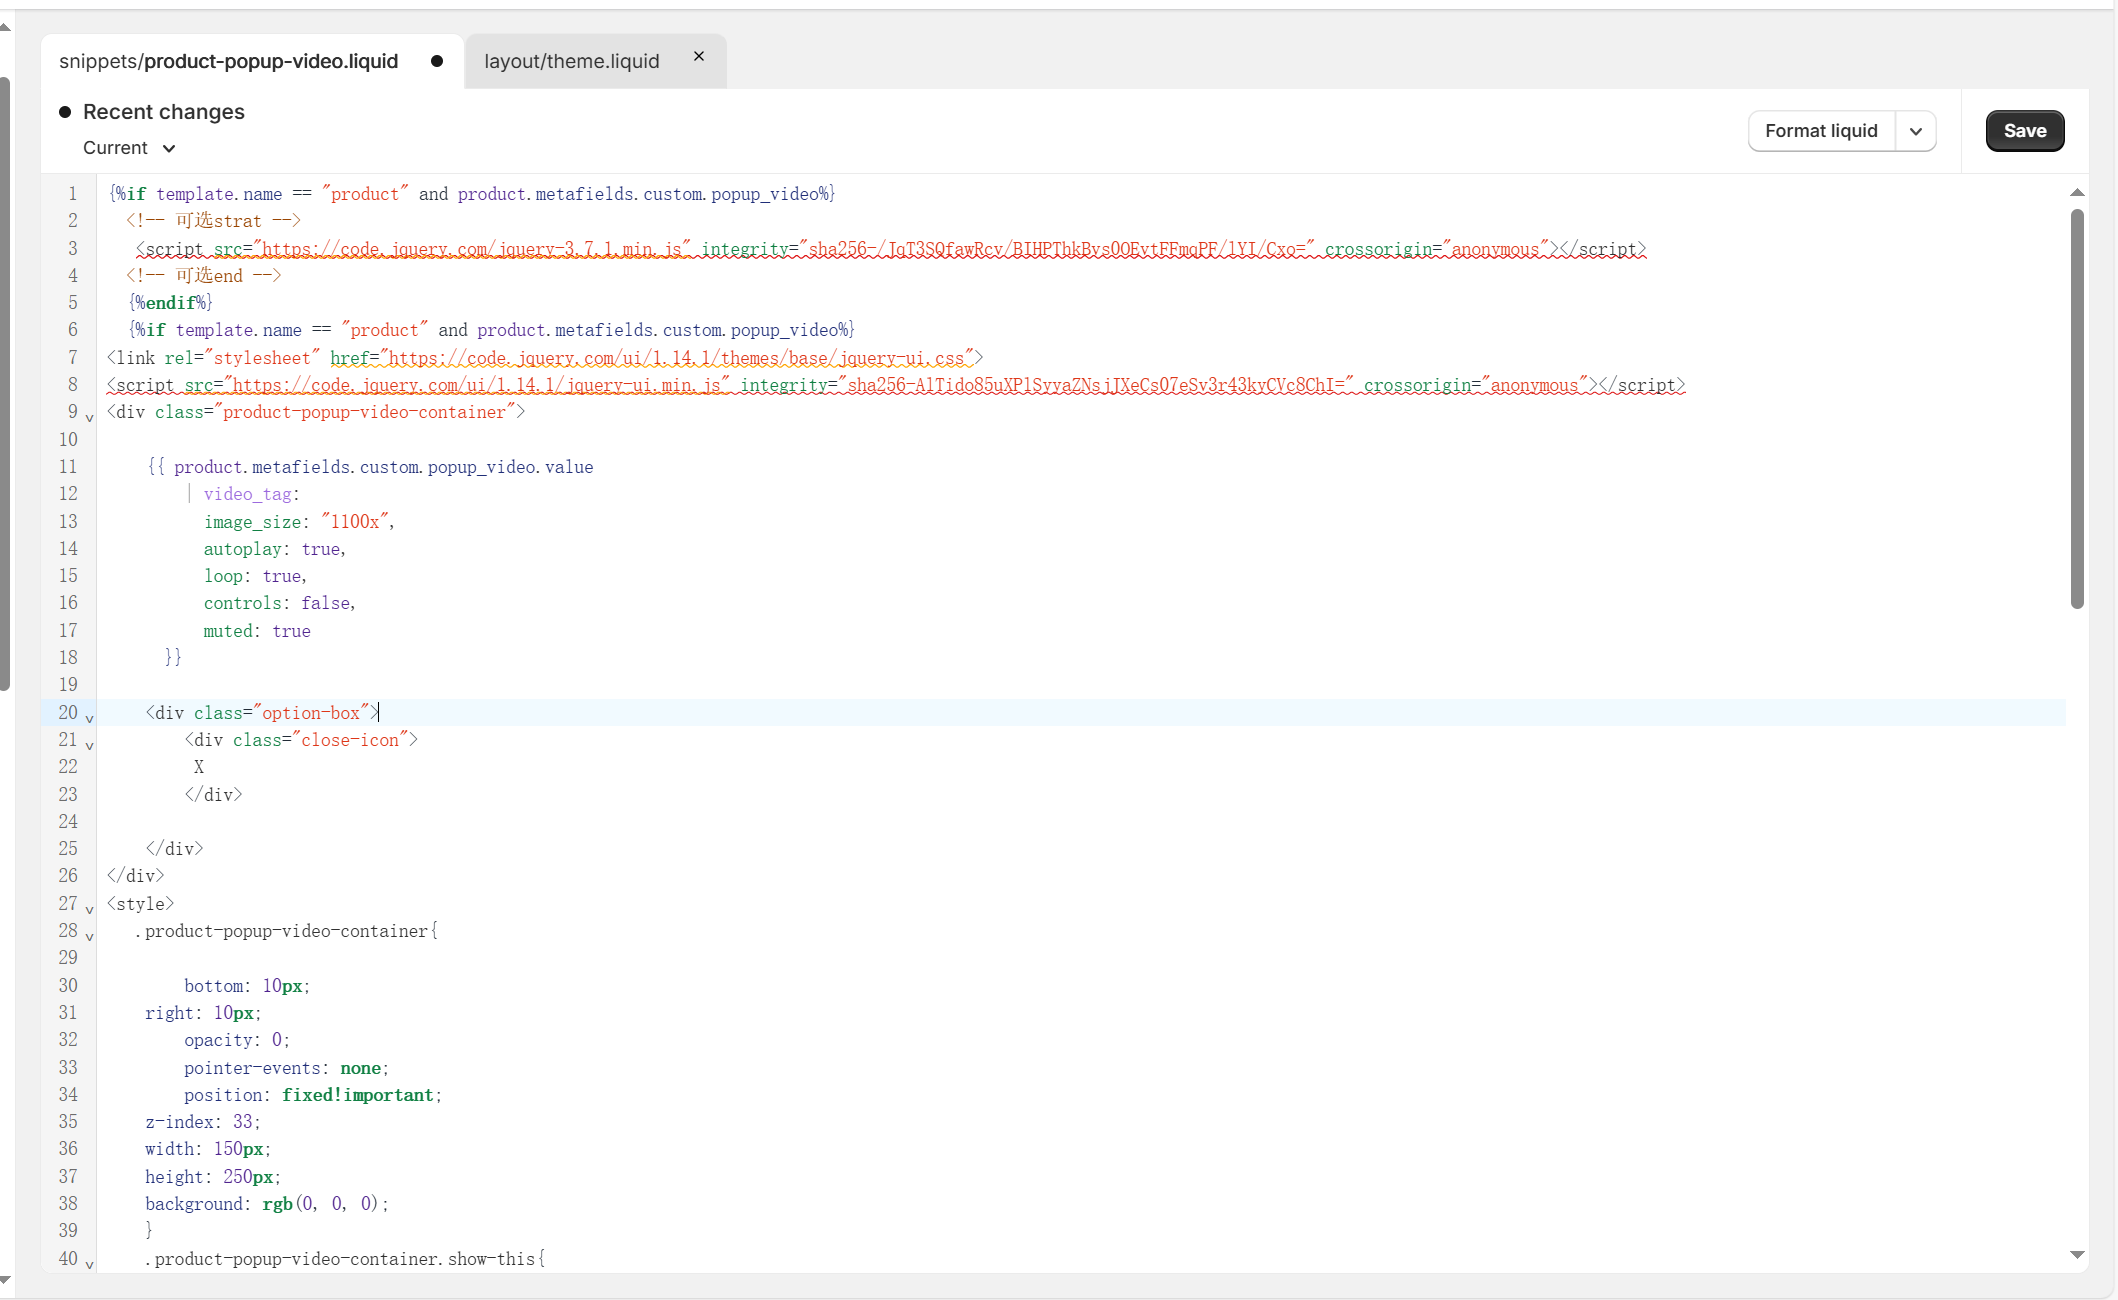Click the {%endif%} tag on line 5

(171, 303)
